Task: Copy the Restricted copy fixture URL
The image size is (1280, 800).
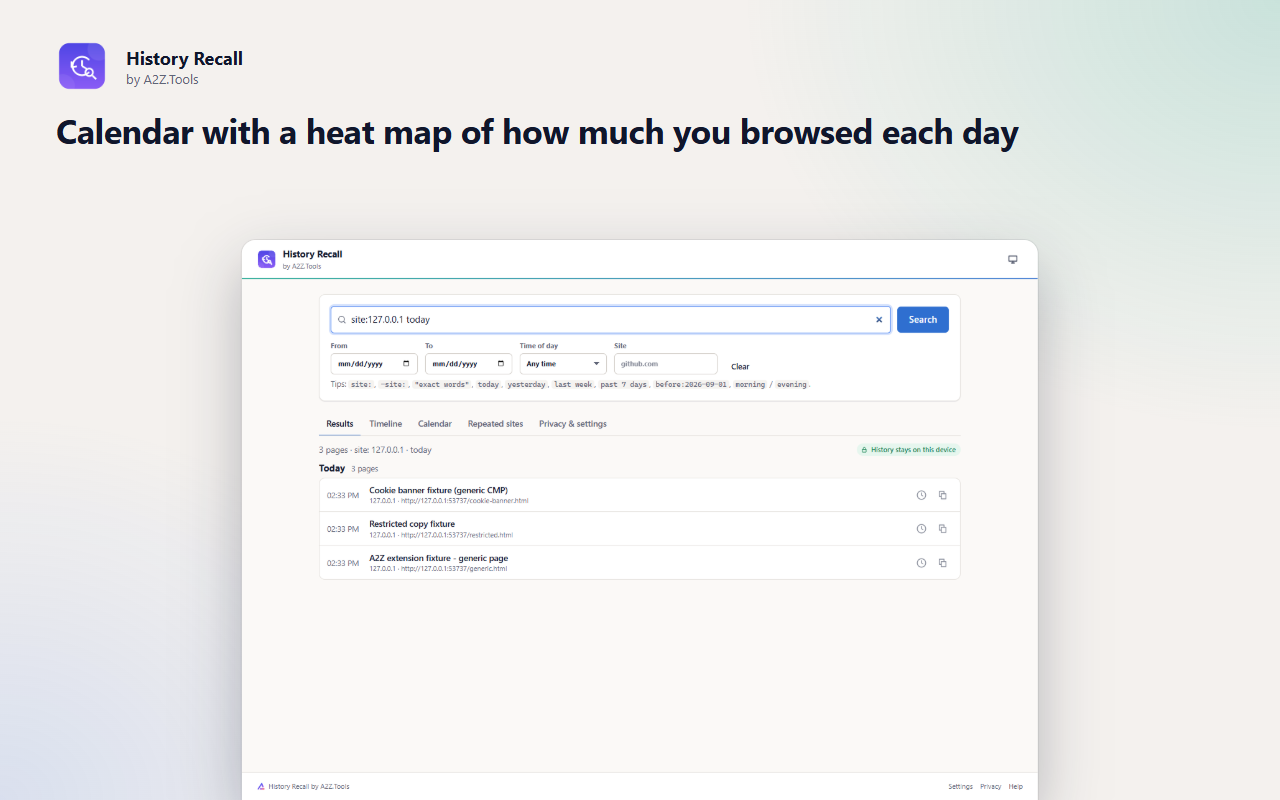Action: 942,529
